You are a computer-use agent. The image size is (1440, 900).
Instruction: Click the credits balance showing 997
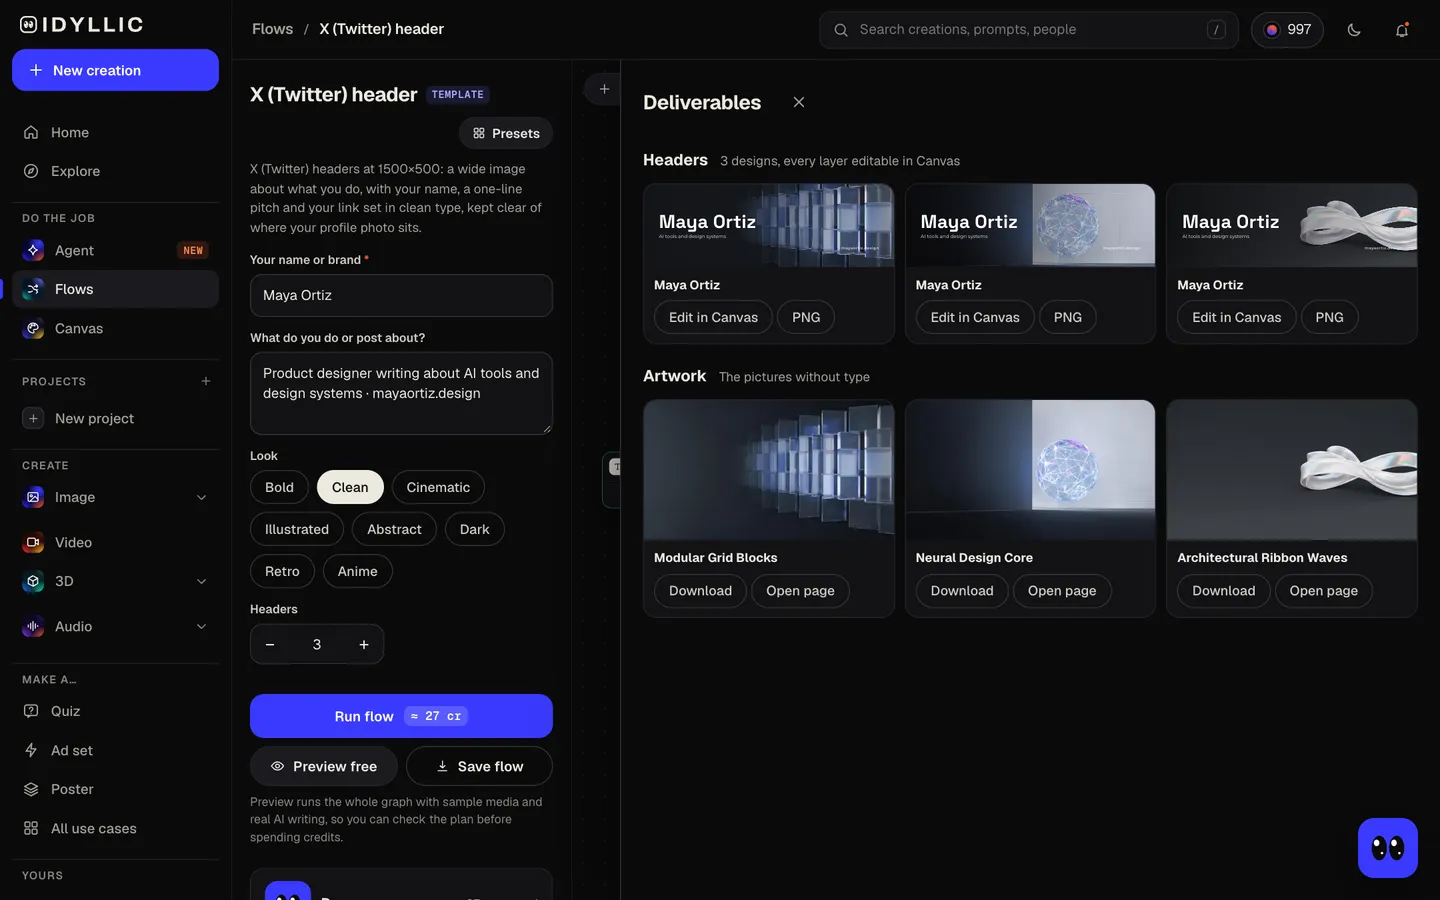click(x=1287, y=30)
